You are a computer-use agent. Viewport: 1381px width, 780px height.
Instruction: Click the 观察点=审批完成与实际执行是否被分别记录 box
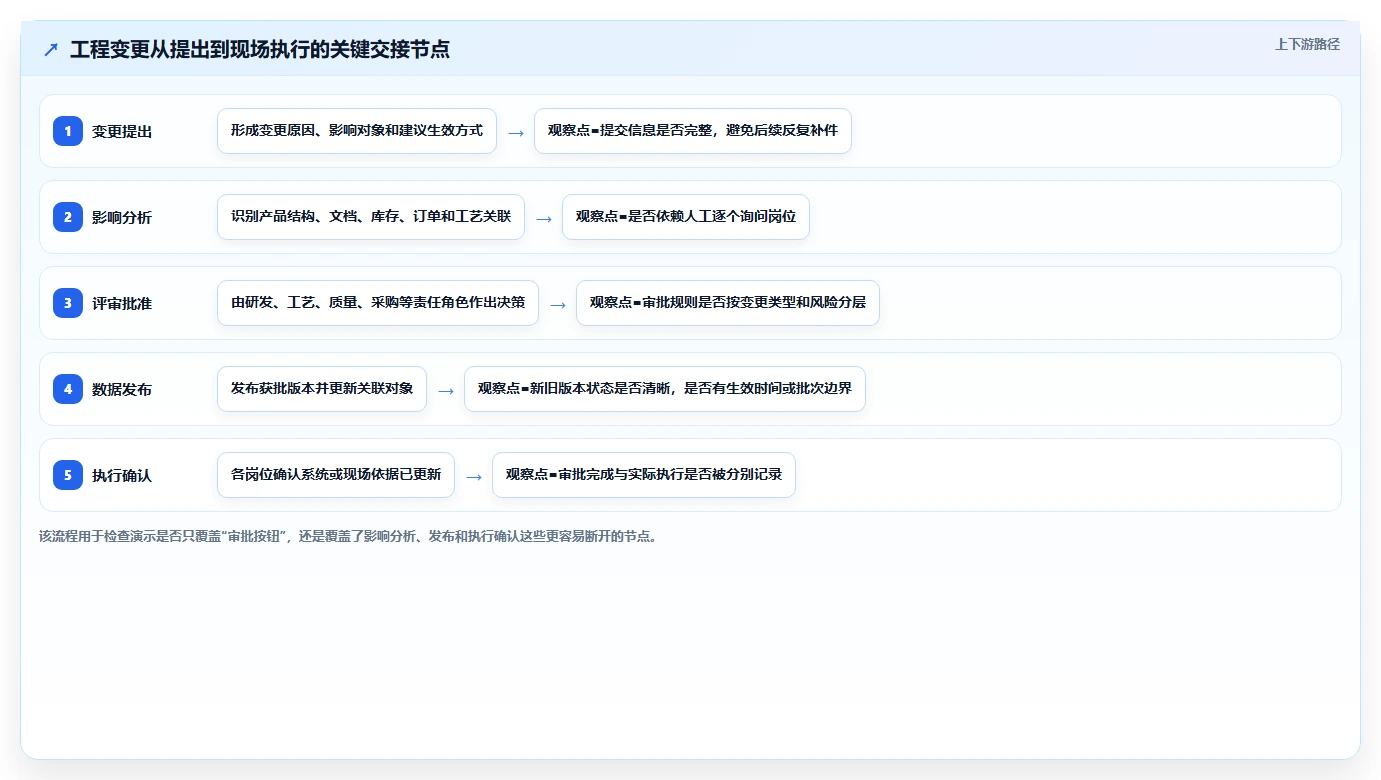(644, 475)
